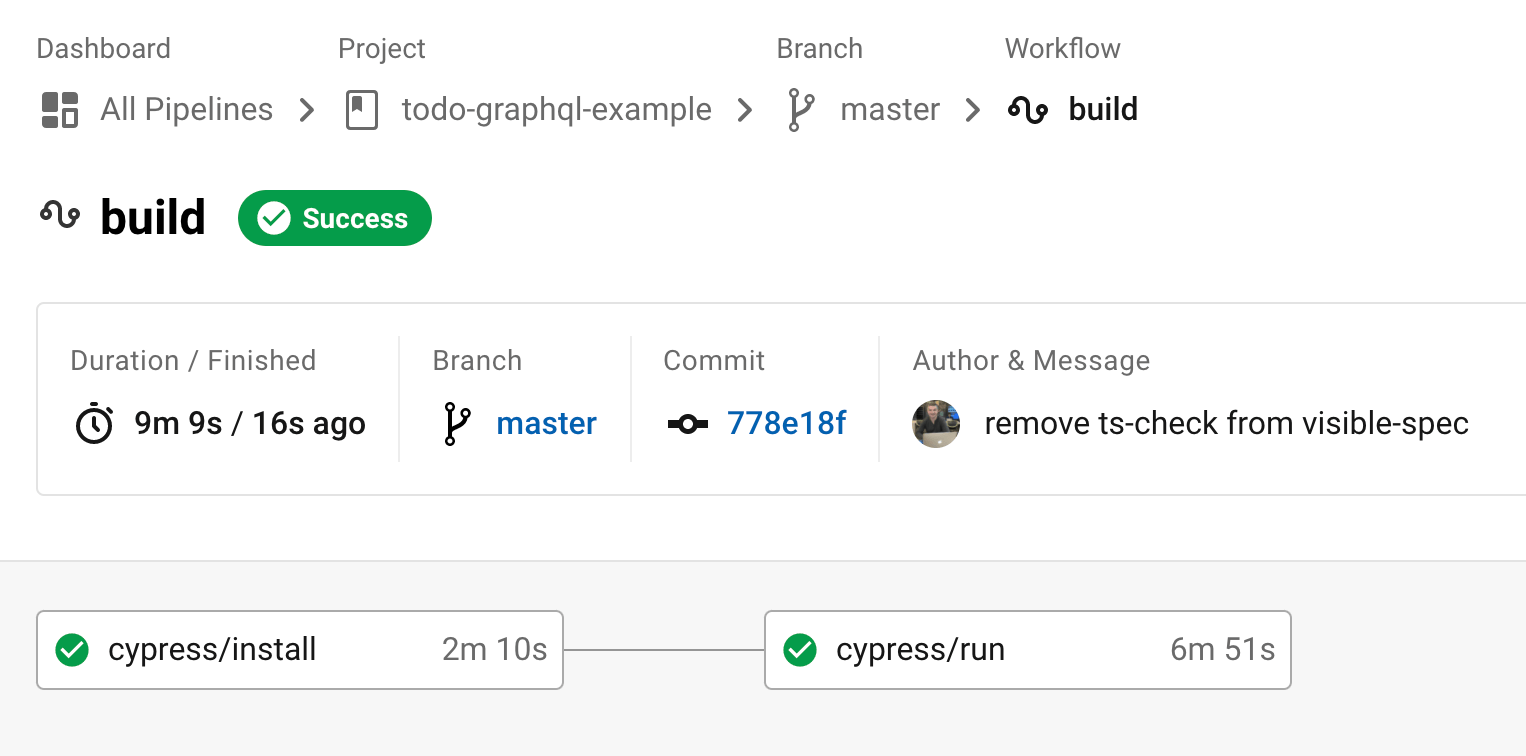Click the 2m 10s job duration
The width and height of the screenshot is (1526, 756).
495,650
